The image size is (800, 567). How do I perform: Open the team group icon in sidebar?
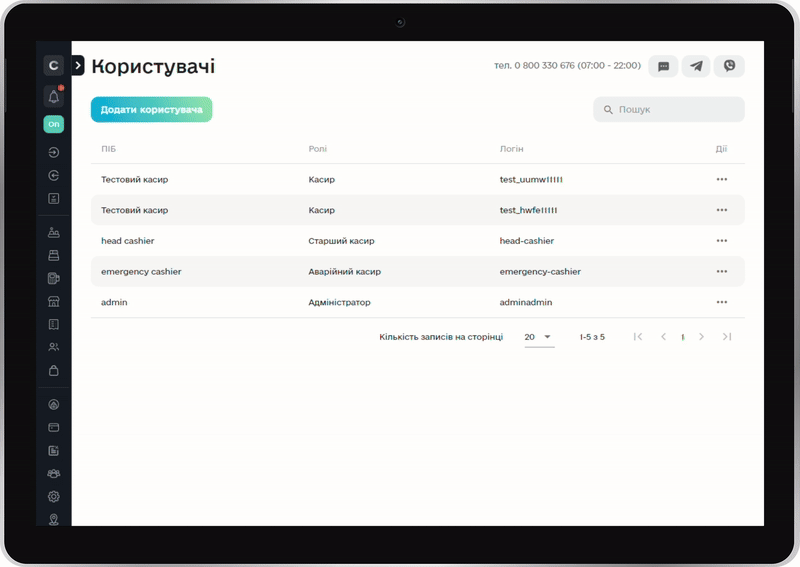54,474
